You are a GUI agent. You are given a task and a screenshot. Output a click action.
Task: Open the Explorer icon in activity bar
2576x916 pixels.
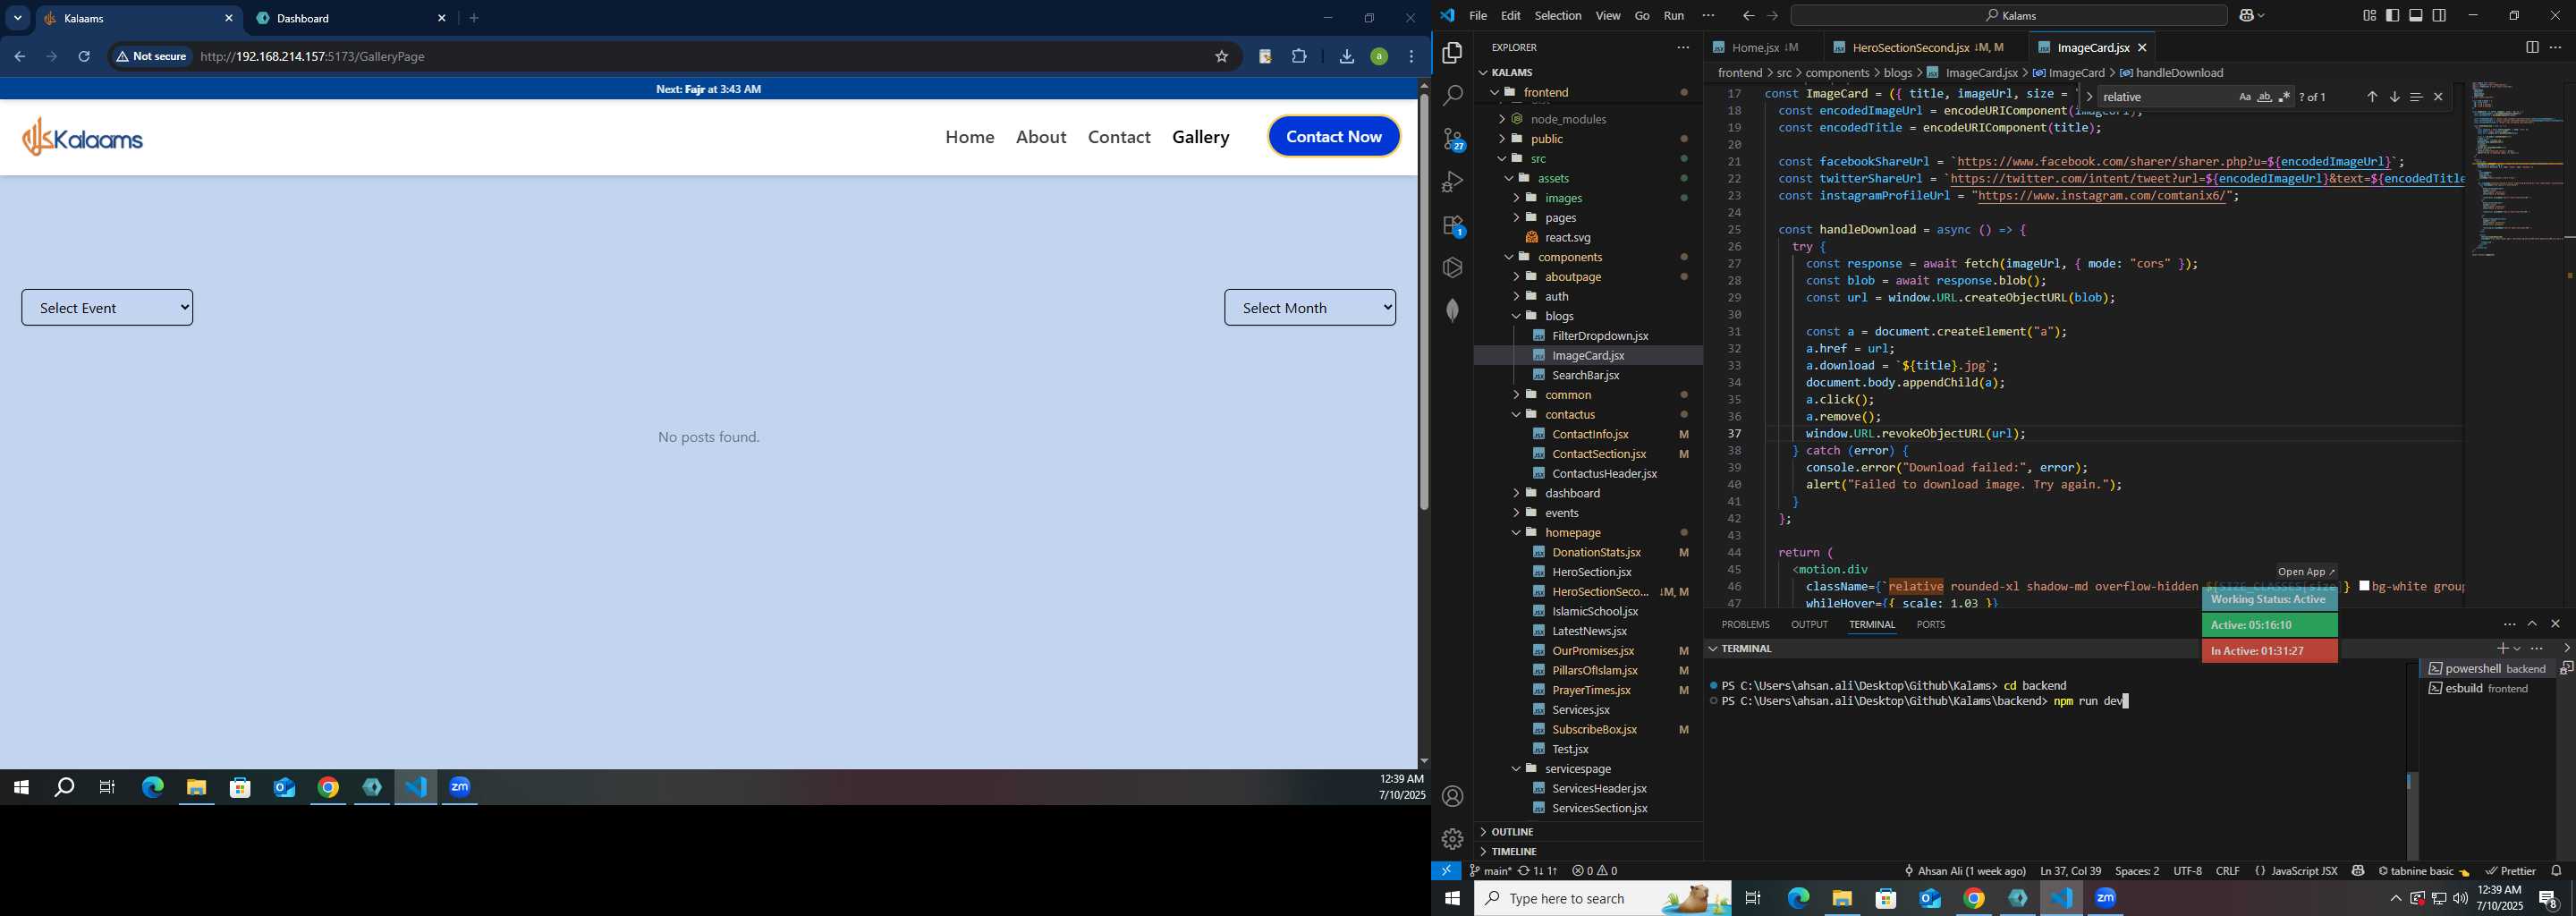[1453, 53]
